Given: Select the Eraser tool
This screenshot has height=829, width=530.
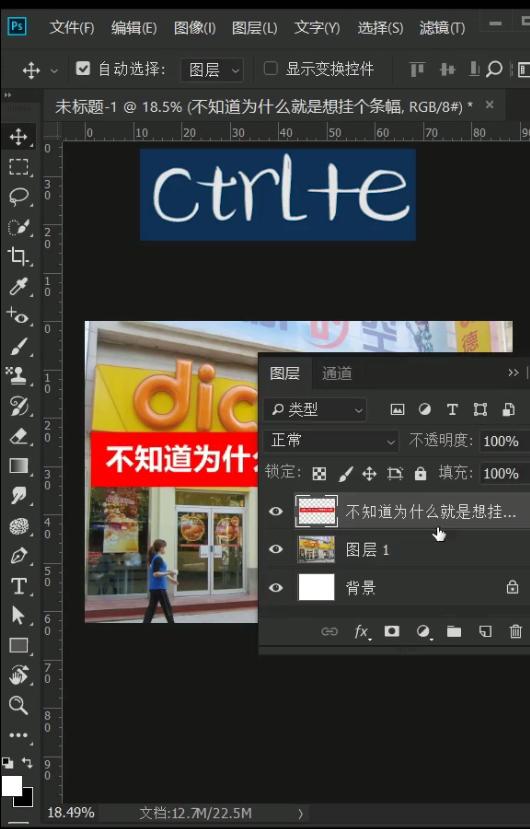Looking at the screenshot, I should click(19, 437).
